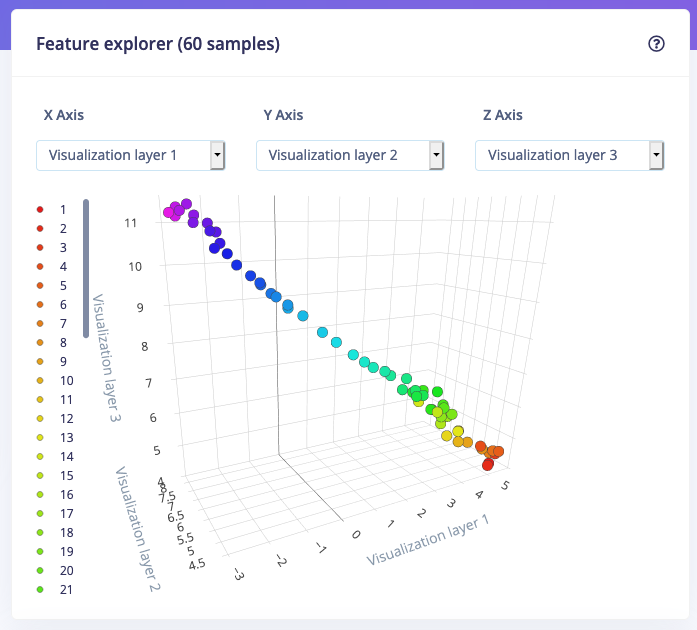Click the green marker of legend item 20
The width and height of the screenshot is (697, 630).
pos(40,570)
